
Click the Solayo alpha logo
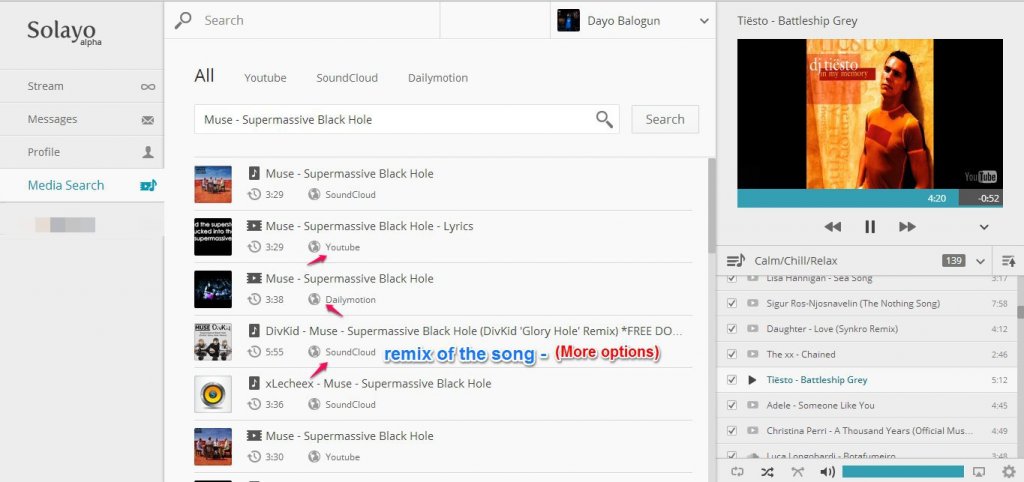click(64, 32)
